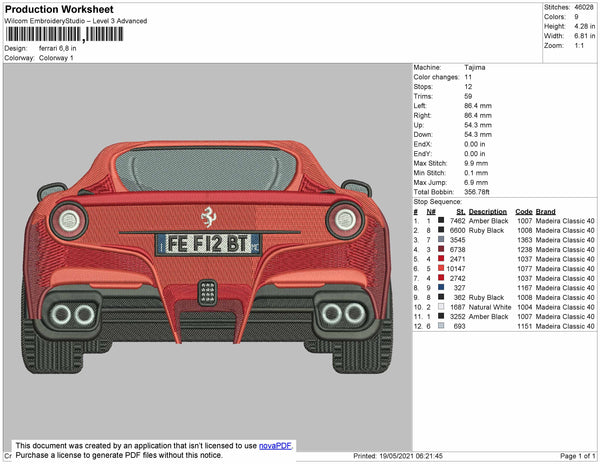Click 'Wilcom EmbroideryStudio – Level 3 Advanced' text
Viewport: 600px width, 464px height.
pyautogui.click(x=76, y=21)
